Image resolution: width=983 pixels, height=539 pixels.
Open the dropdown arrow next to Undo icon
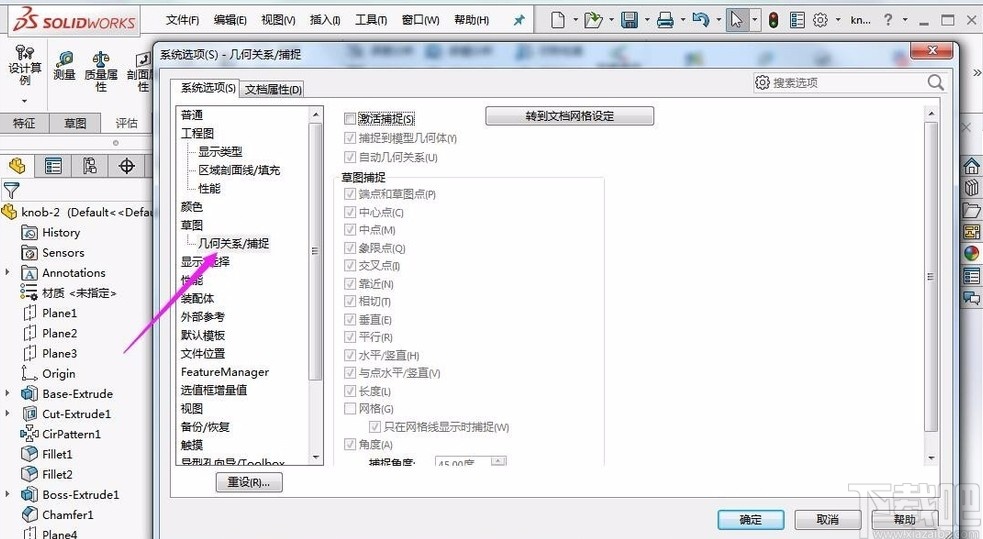coord(718,20)
